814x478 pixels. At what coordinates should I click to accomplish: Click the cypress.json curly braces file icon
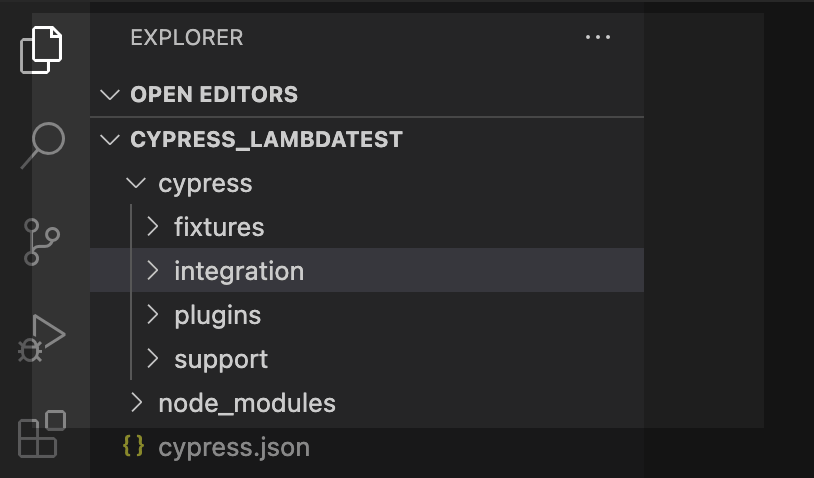click(x=132, y=446)
